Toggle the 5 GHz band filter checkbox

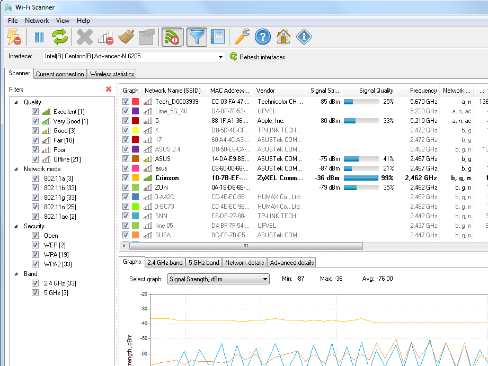[36, 292]
